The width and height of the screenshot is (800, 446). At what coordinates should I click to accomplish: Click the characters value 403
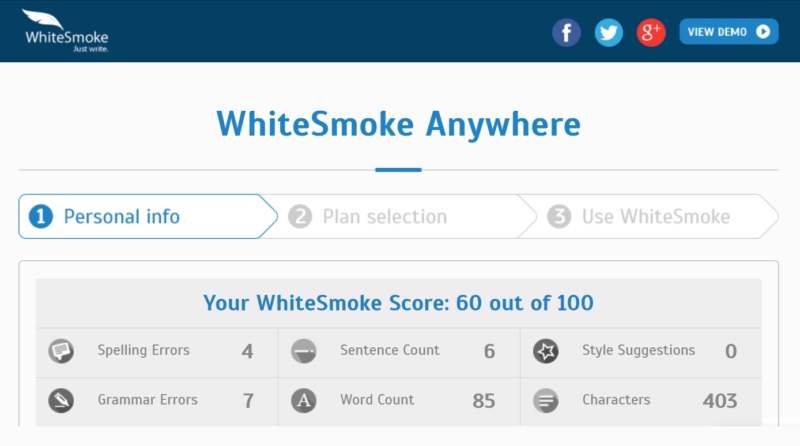[720, 401]
